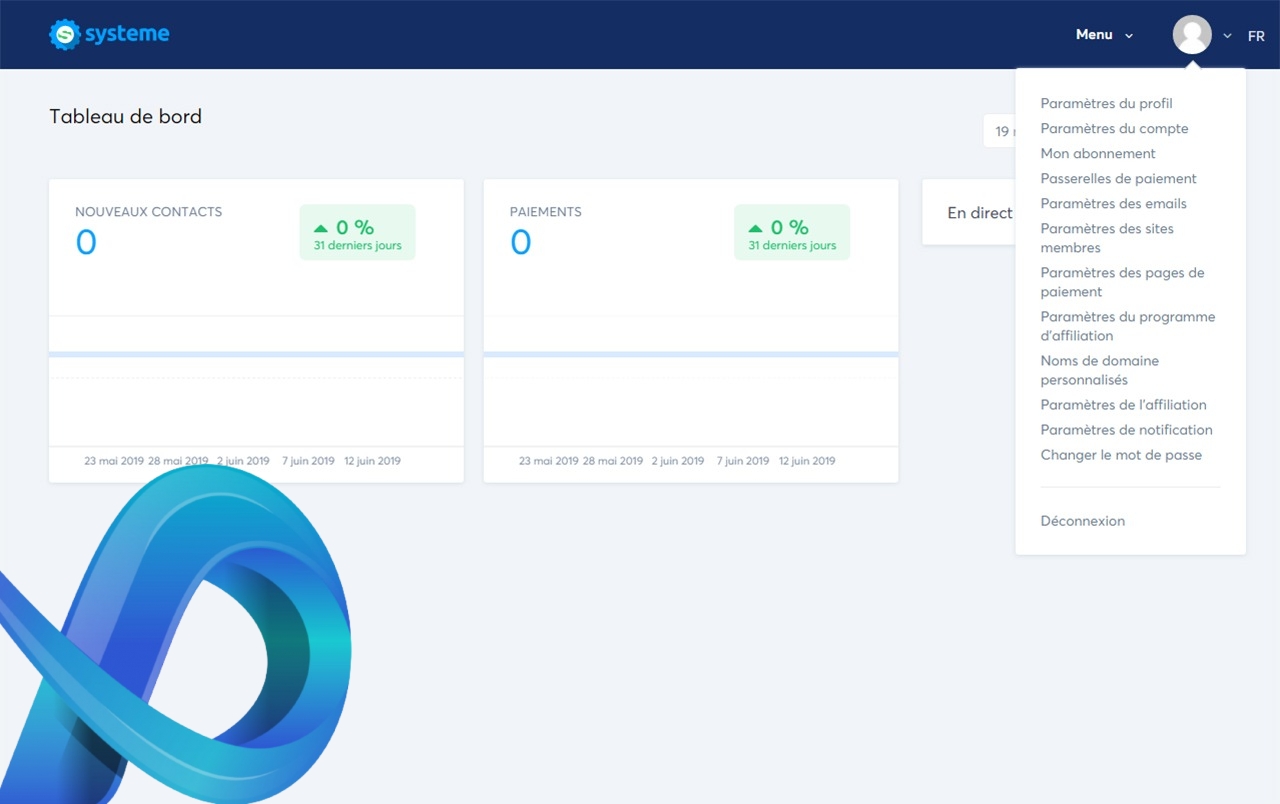The height and width of the screenshot is (804, 1280).
Task: Click the Nouveaux contacts count value
Action: click(x=86, y=242)
